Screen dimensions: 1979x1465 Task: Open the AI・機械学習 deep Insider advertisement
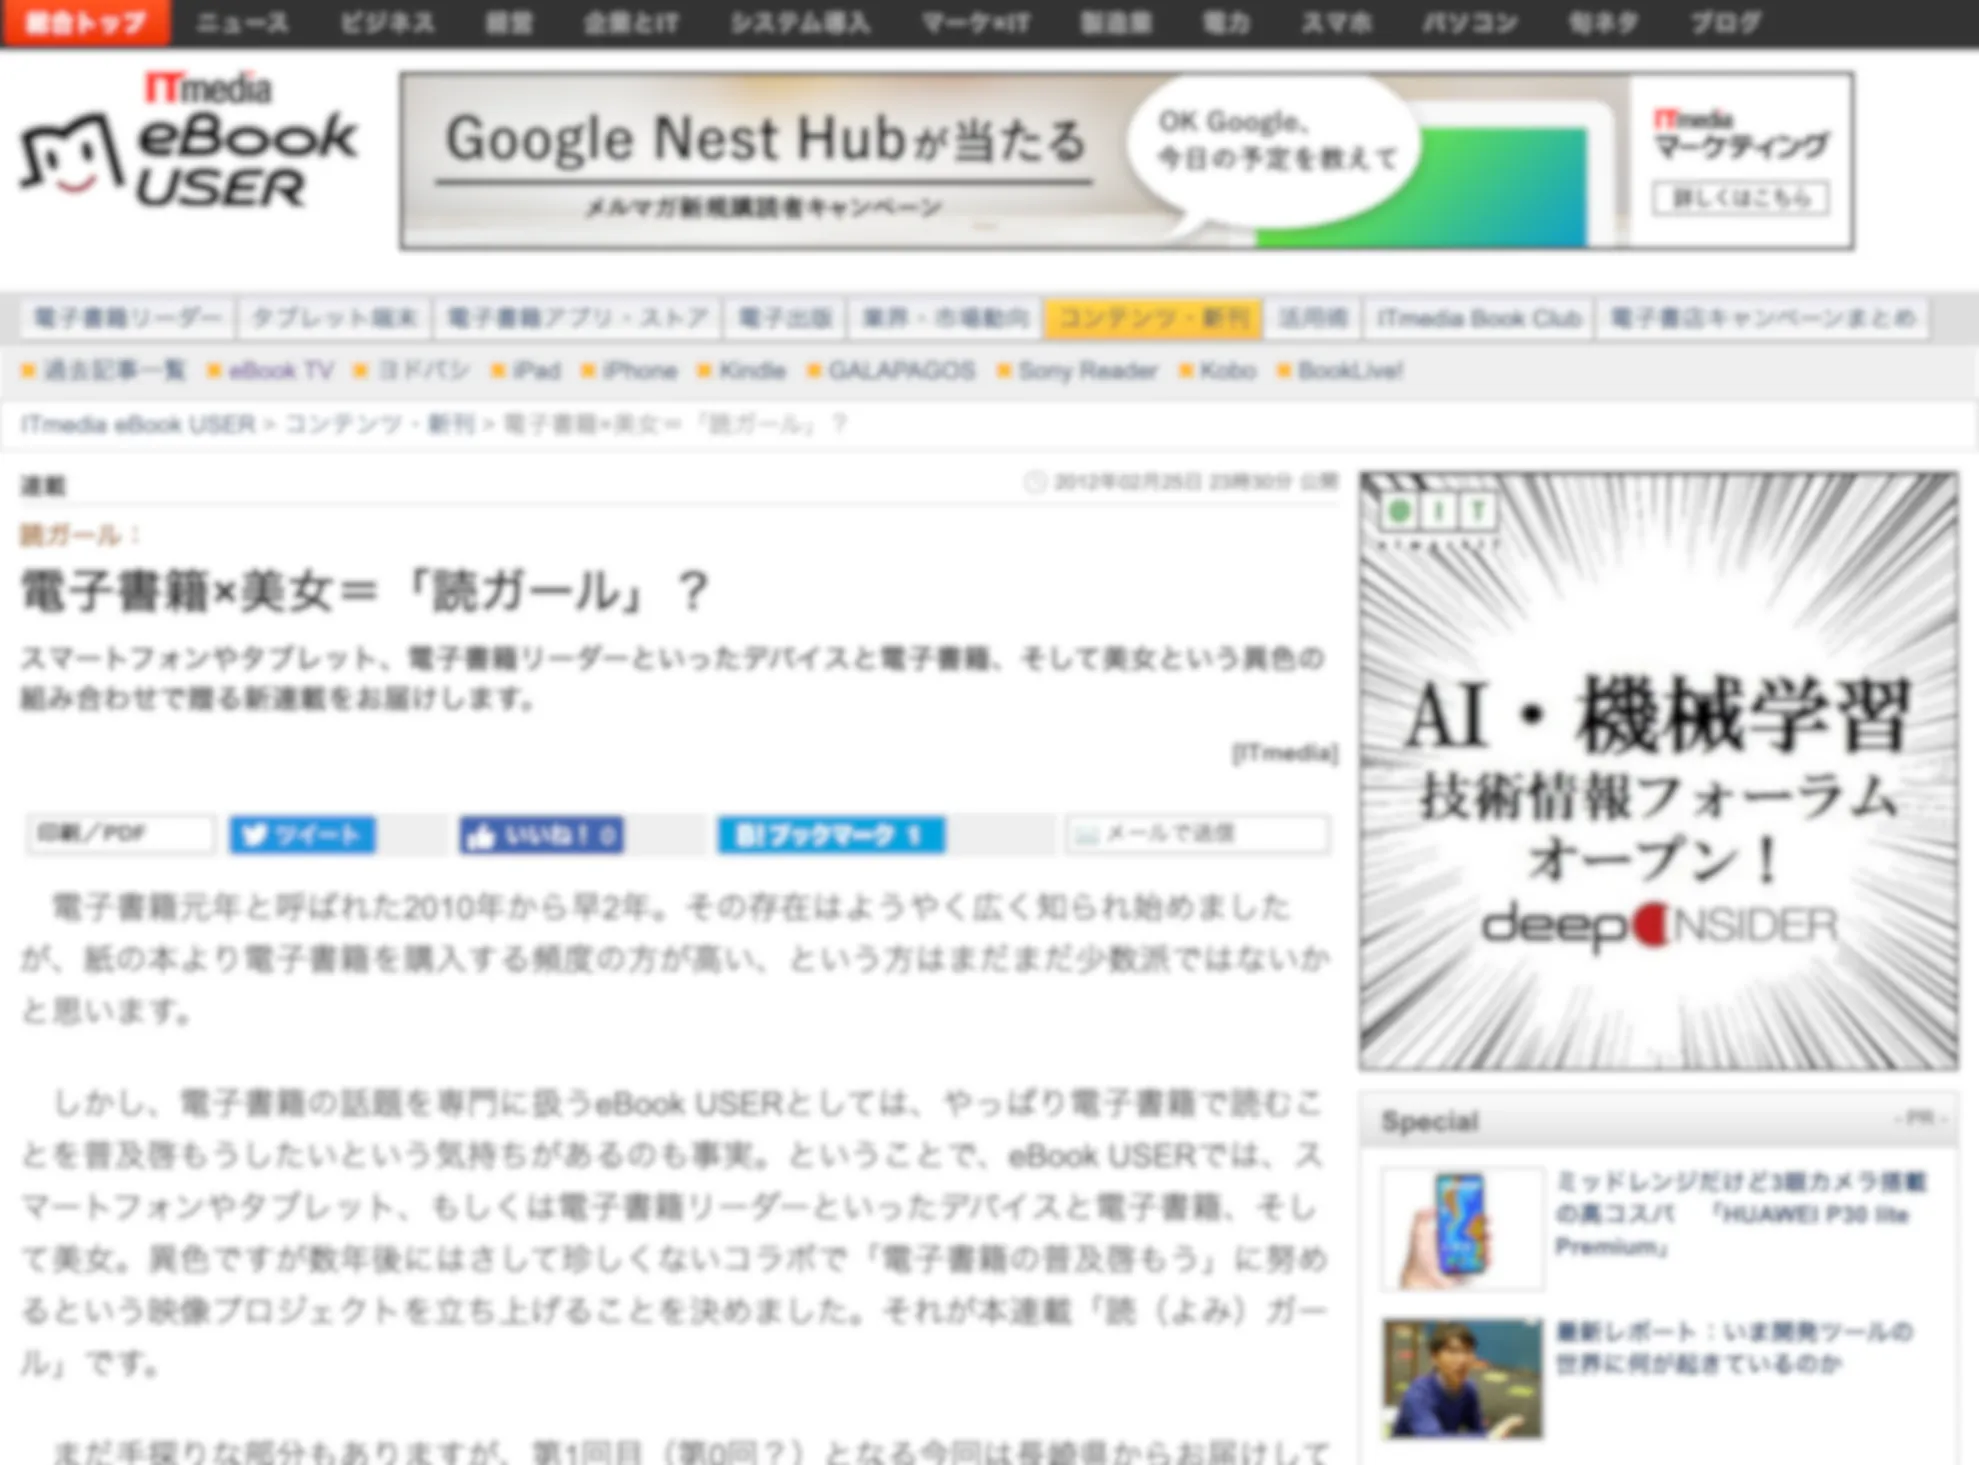(1658, 770)
